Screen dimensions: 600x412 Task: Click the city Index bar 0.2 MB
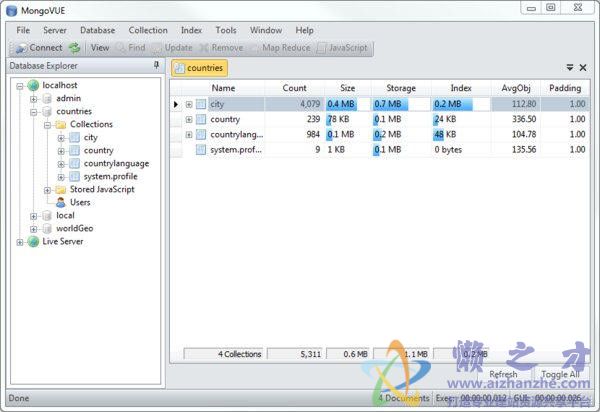[x=453, y=104]
